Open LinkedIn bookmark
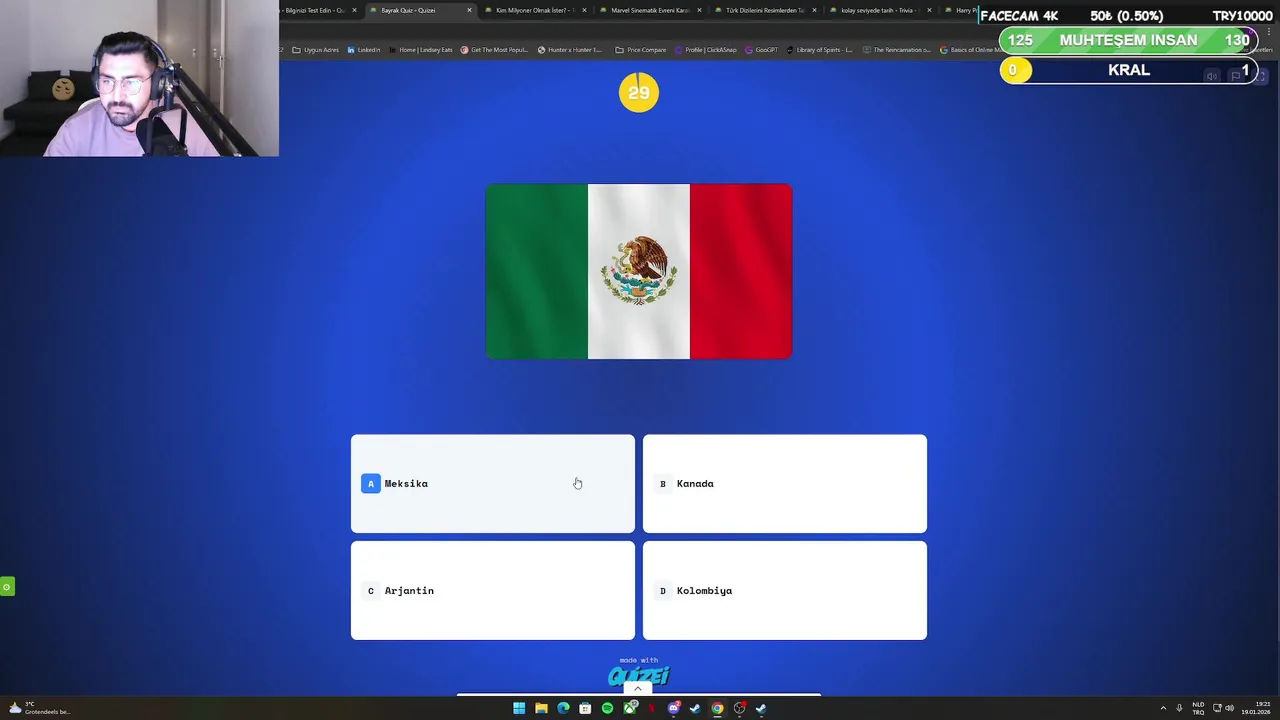The width and height of the screenshot is (1280, 720). (364, 50)
